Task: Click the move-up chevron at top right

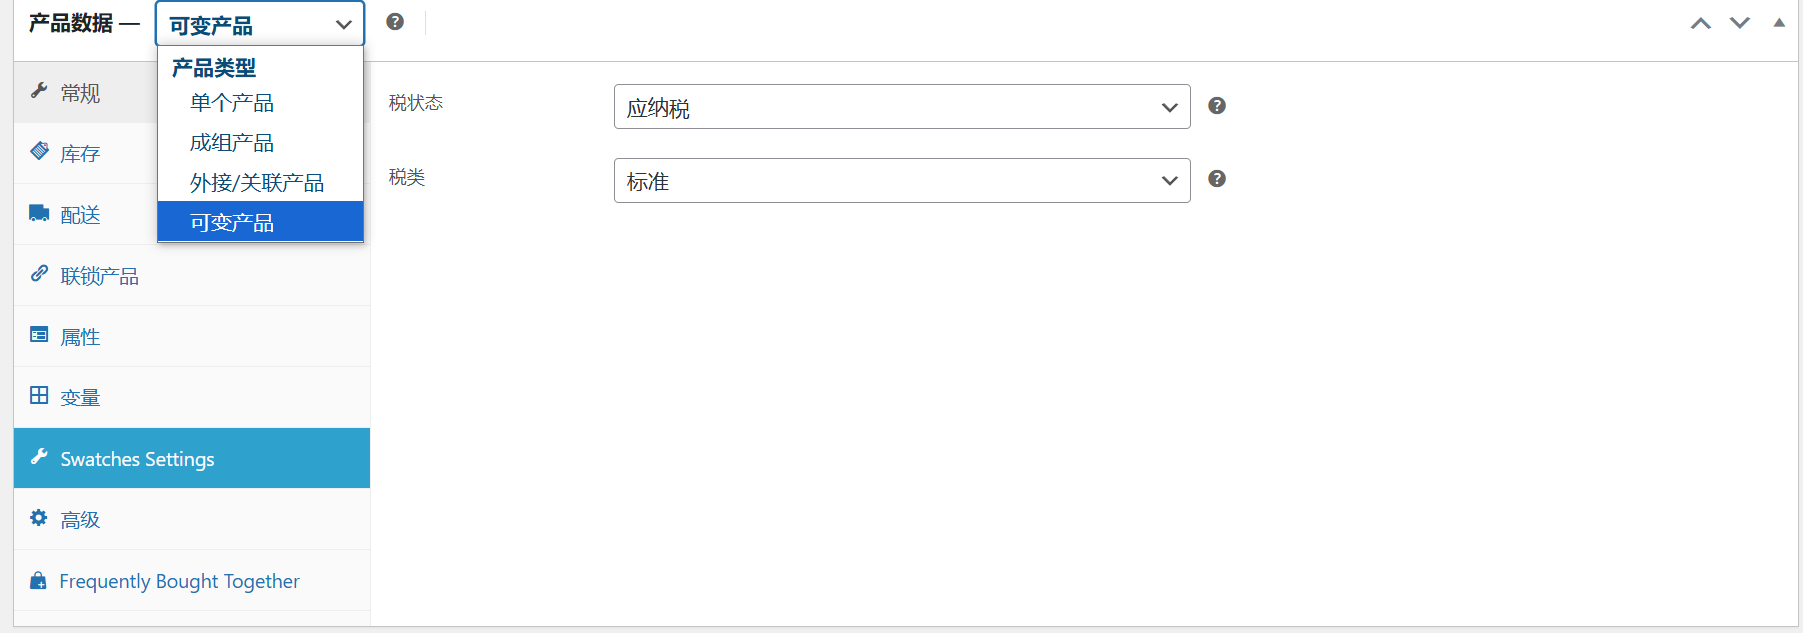Action: click(x=1701, y=21)
